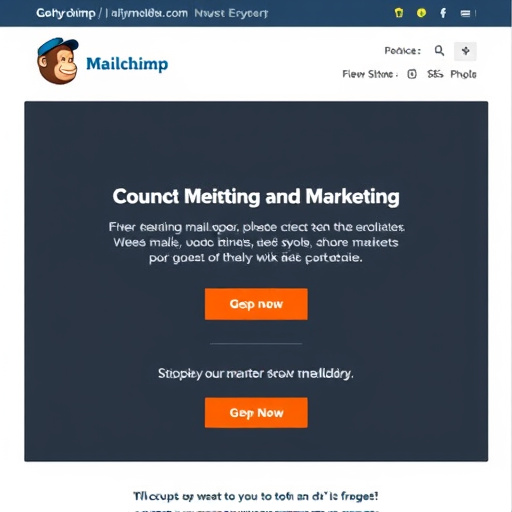Click the lower orange "Gep Now" button
Screen dimensions: 512x512
point(256,413)
